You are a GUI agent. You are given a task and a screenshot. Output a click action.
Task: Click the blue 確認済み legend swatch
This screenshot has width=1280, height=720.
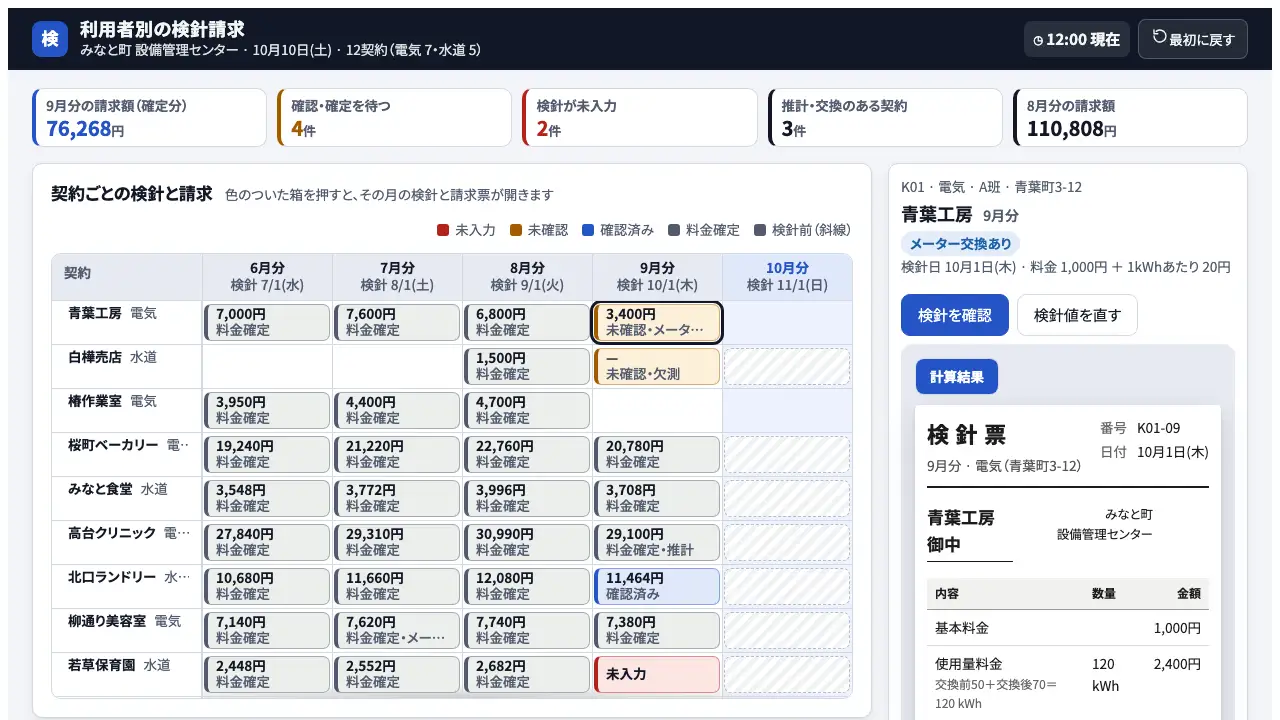coord(588,230)
